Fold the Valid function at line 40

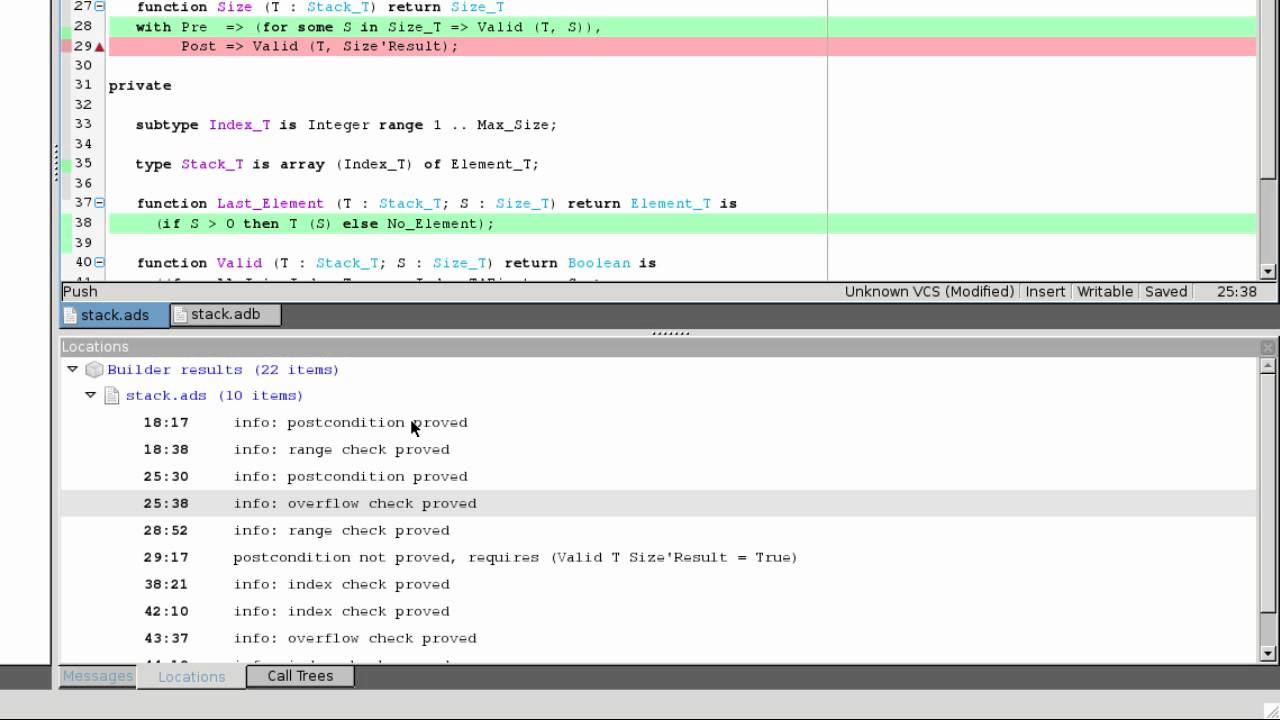point(99,263)
